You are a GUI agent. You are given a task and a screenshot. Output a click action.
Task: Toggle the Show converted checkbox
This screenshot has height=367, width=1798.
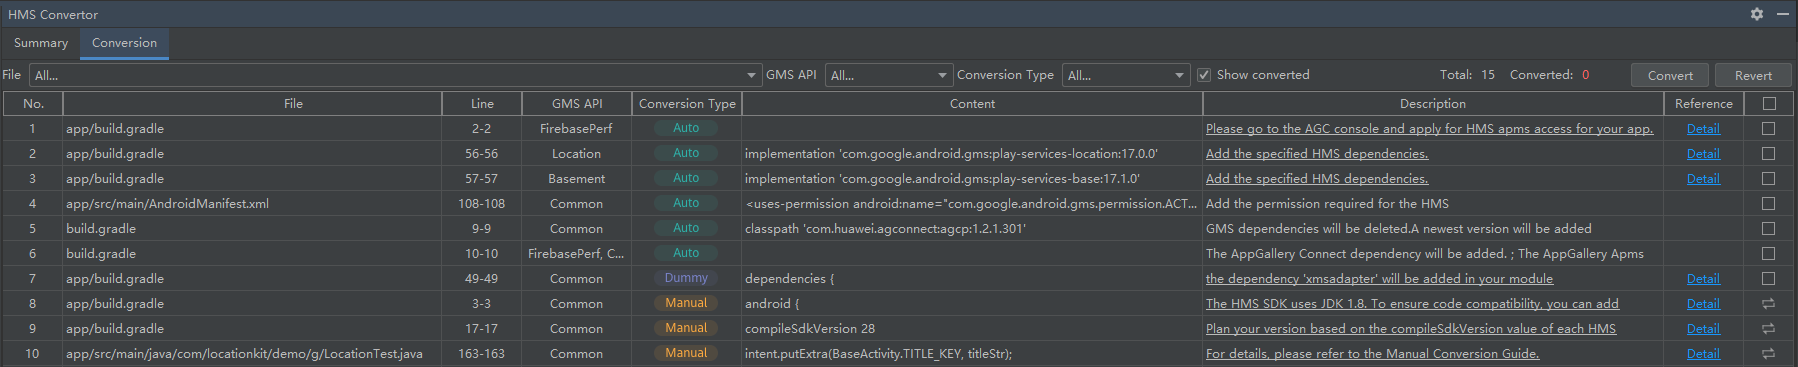pyautogui.click(x=1204, y=75)
